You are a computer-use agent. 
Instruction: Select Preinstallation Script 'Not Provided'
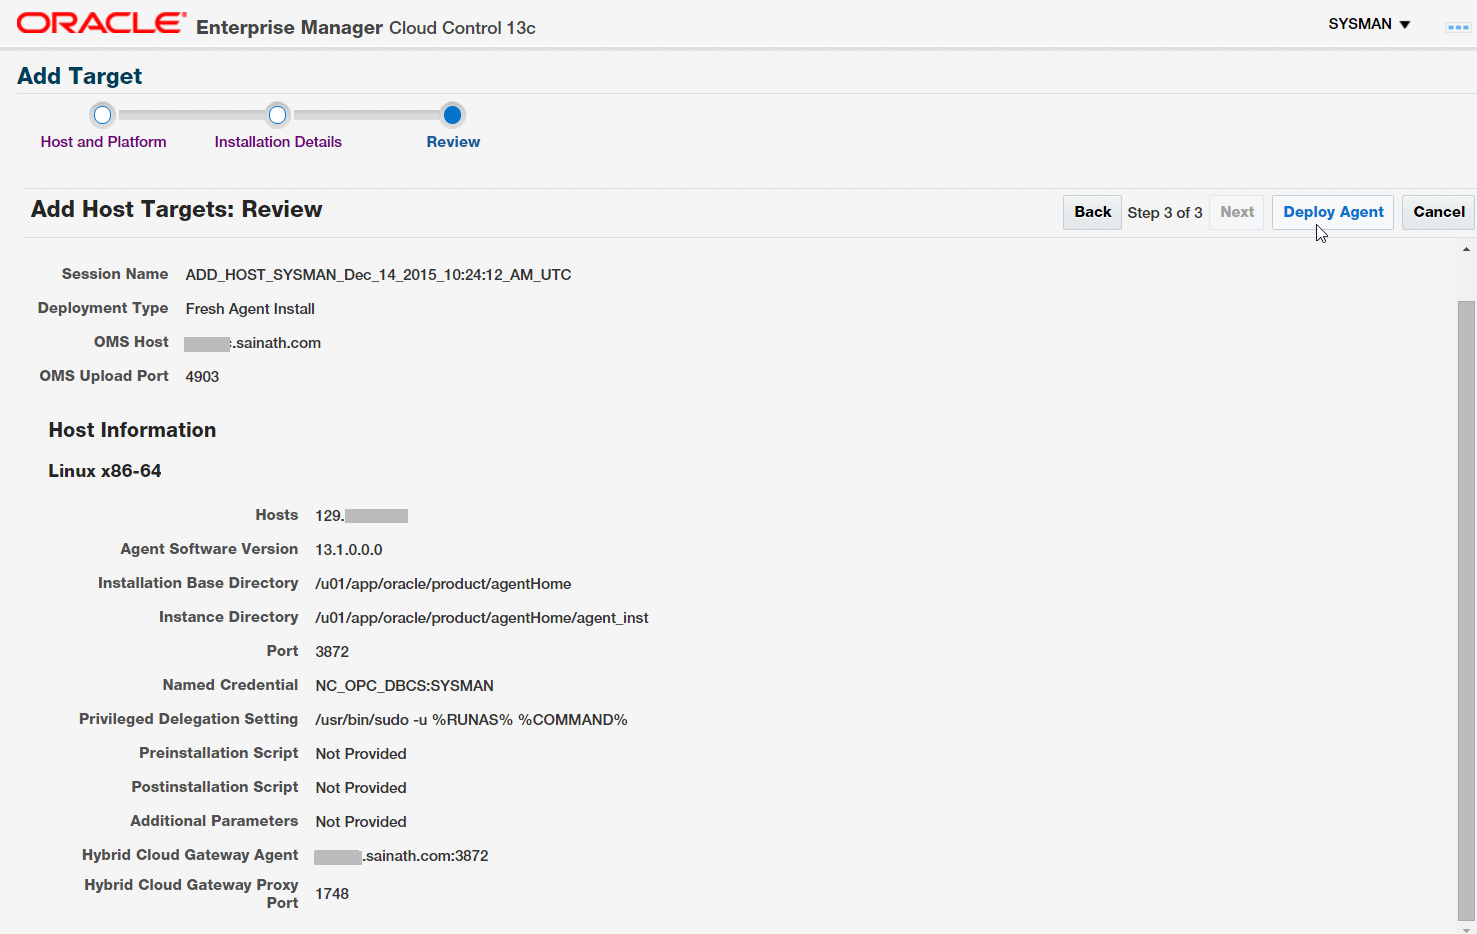(361, 754)
